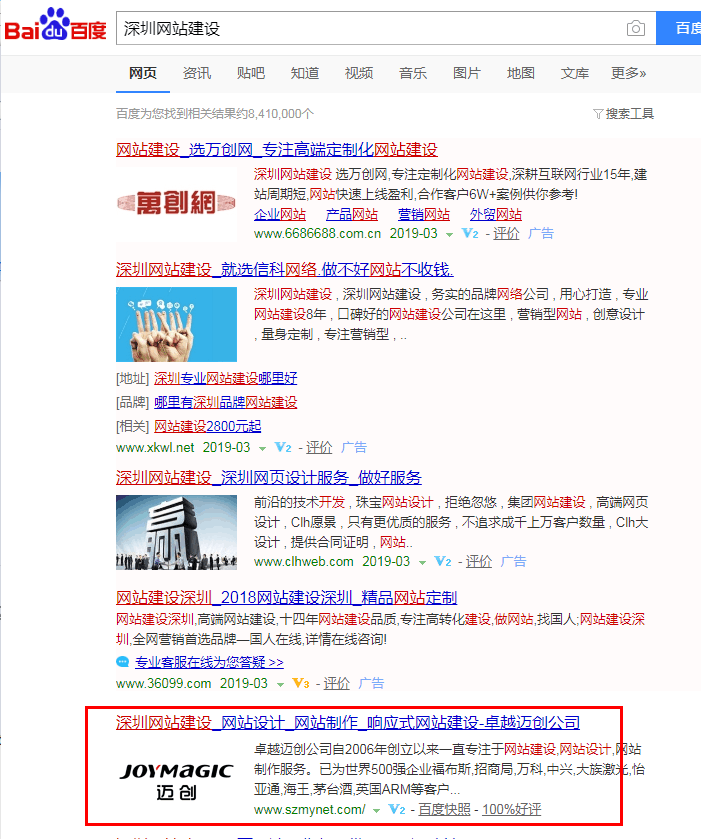The image size is (701, 839).
Task: Expand dropdown arrow after www.xkwl.net date
Action: tap(263, 448)
